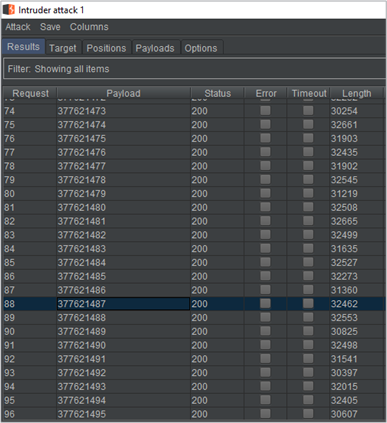Click request number 82 cell
Viewport: 387px width, 423px height.
tap(30, 221)
